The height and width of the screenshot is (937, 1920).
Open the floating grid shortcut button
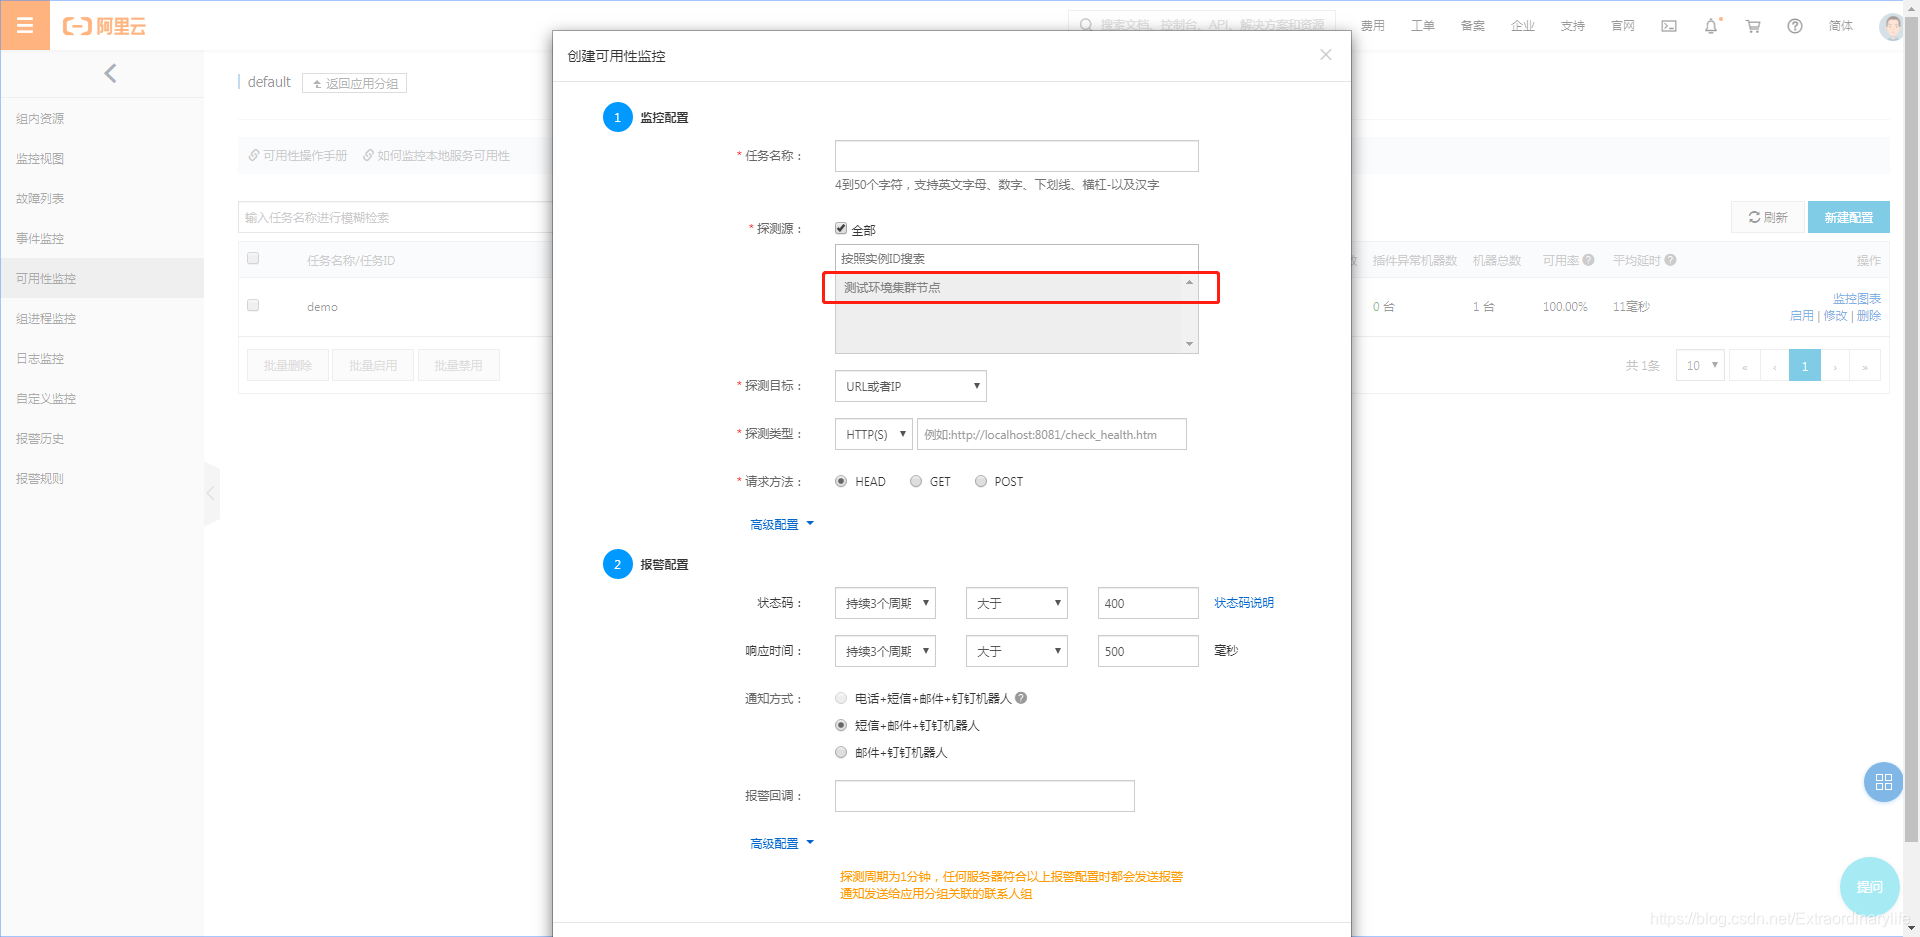(x=1883, y=782)
